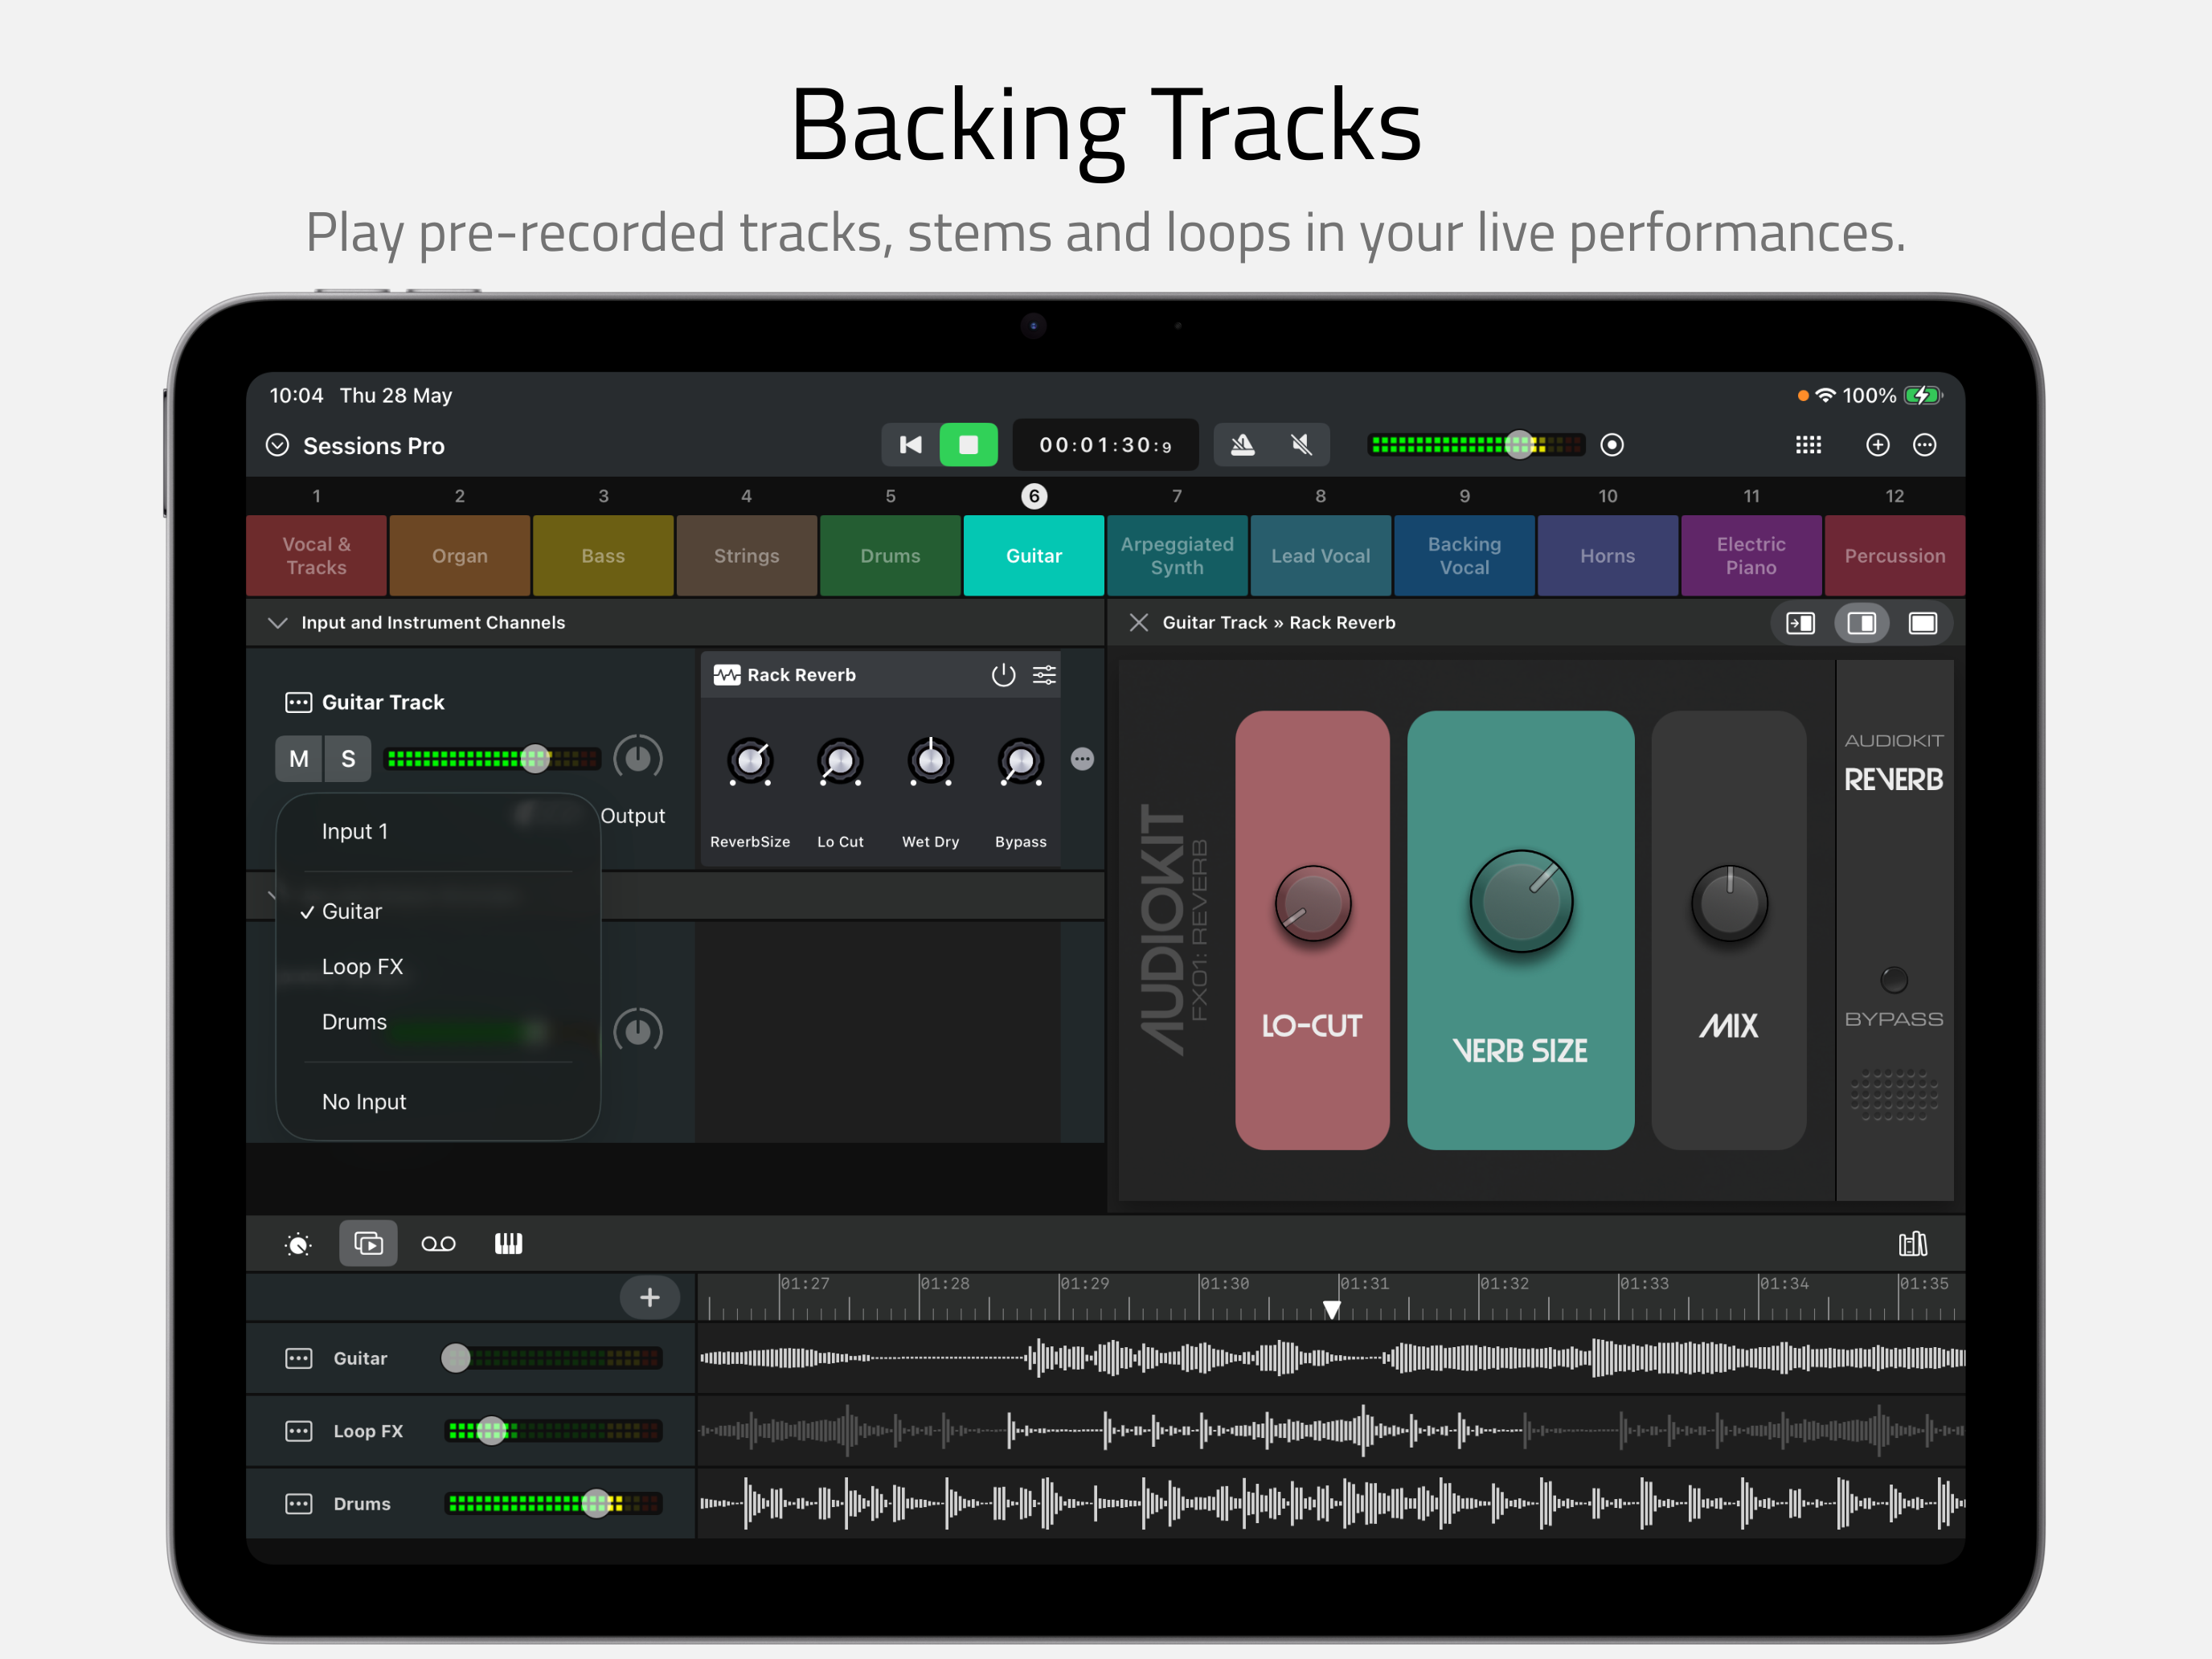The height and width of the screenshot is (1659, 2212).
Task: Select the backing tracks media view icon
Action: (x=368, y=1244)
